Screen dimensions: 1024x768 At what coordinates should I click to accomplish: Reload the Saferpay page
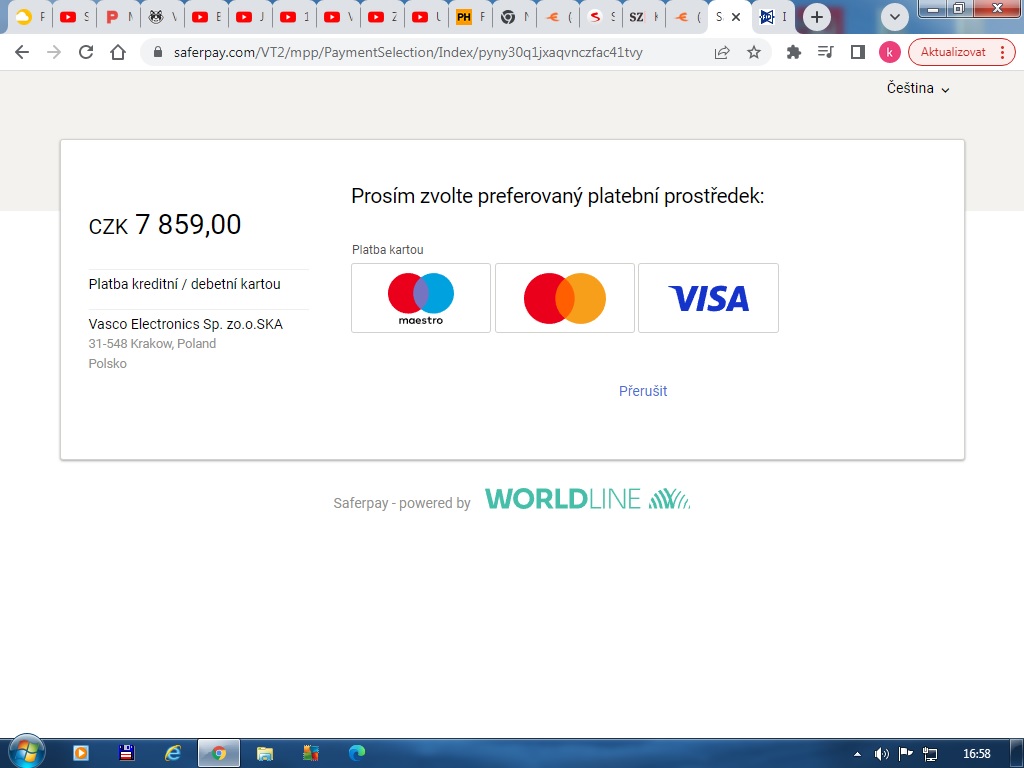coord(86,52)
